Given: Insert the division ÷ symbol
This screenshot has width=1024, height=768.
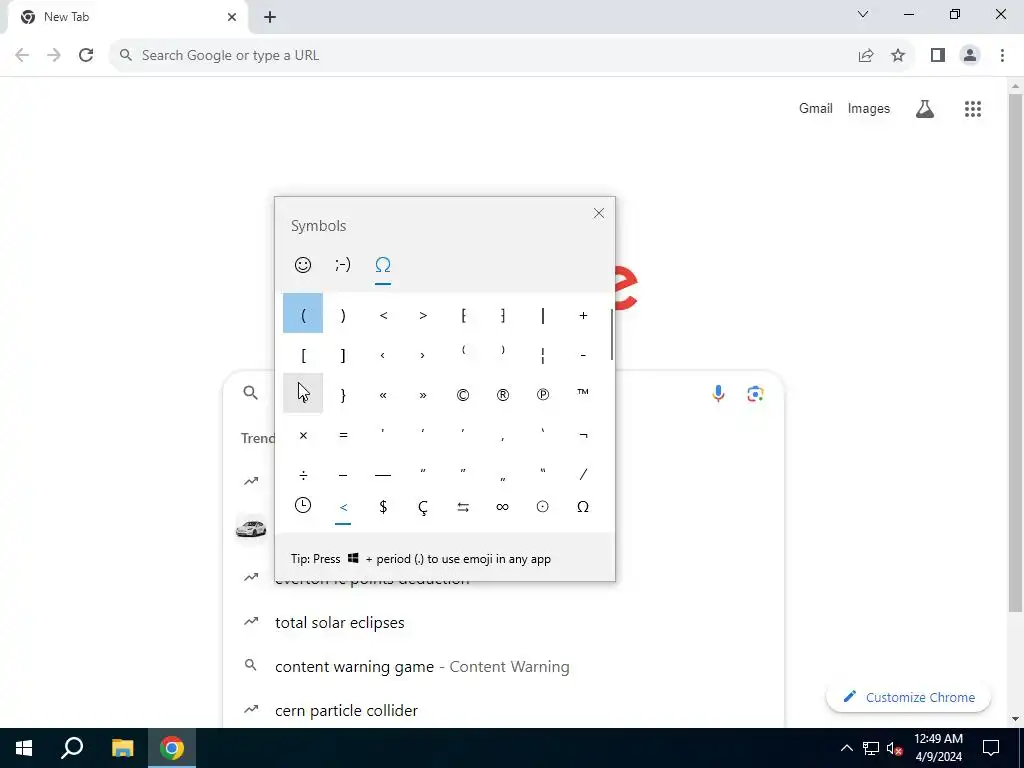Looking at the screenshot, I should 303,474.
